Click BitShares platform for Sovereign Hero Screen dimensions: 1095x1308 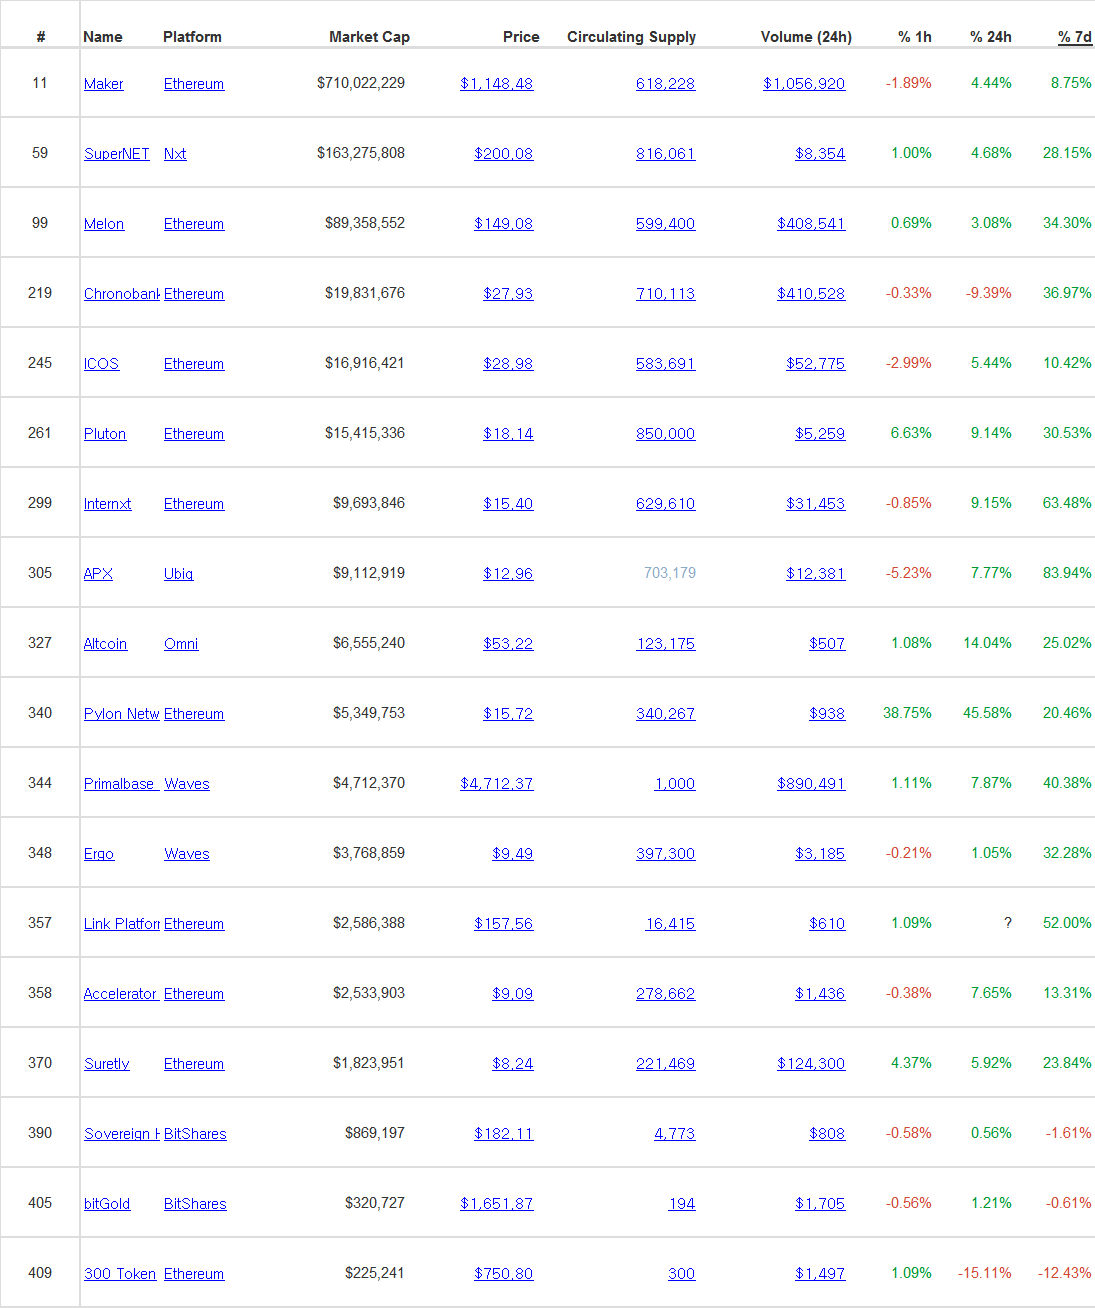pos(195,1134)
